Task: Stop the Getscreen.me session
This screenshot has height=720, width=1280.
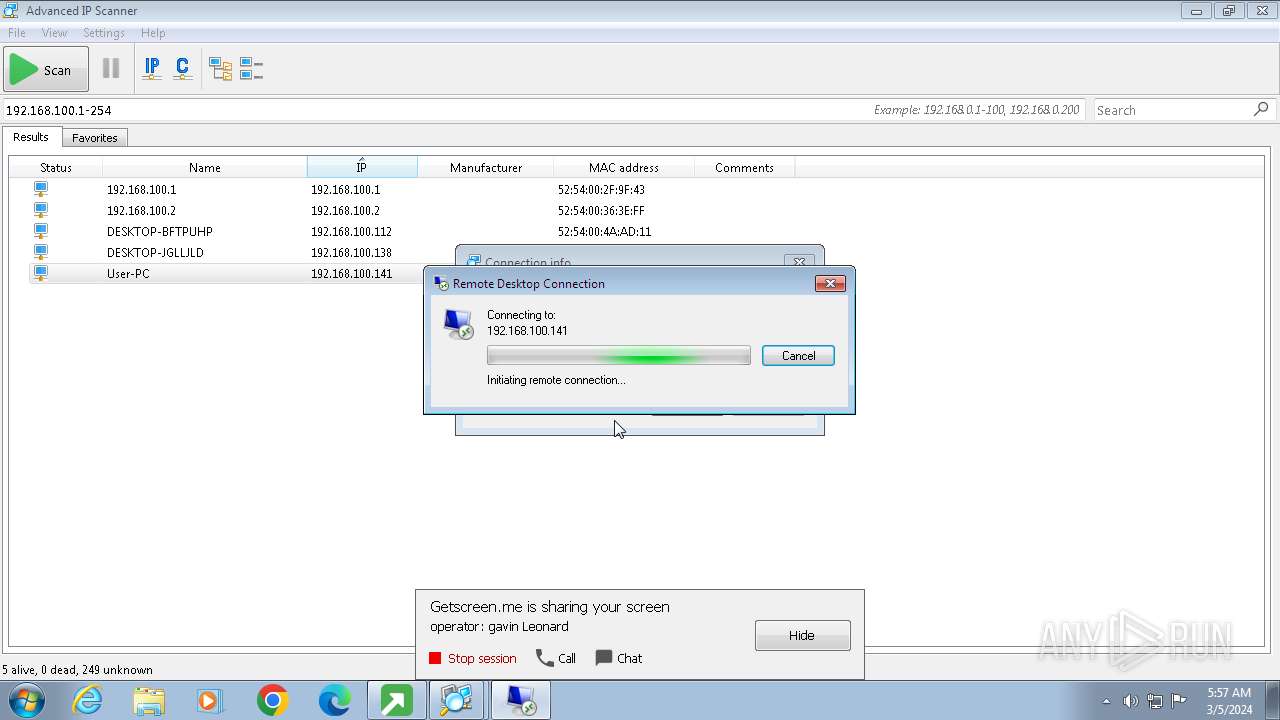Action: pos(473,658)
